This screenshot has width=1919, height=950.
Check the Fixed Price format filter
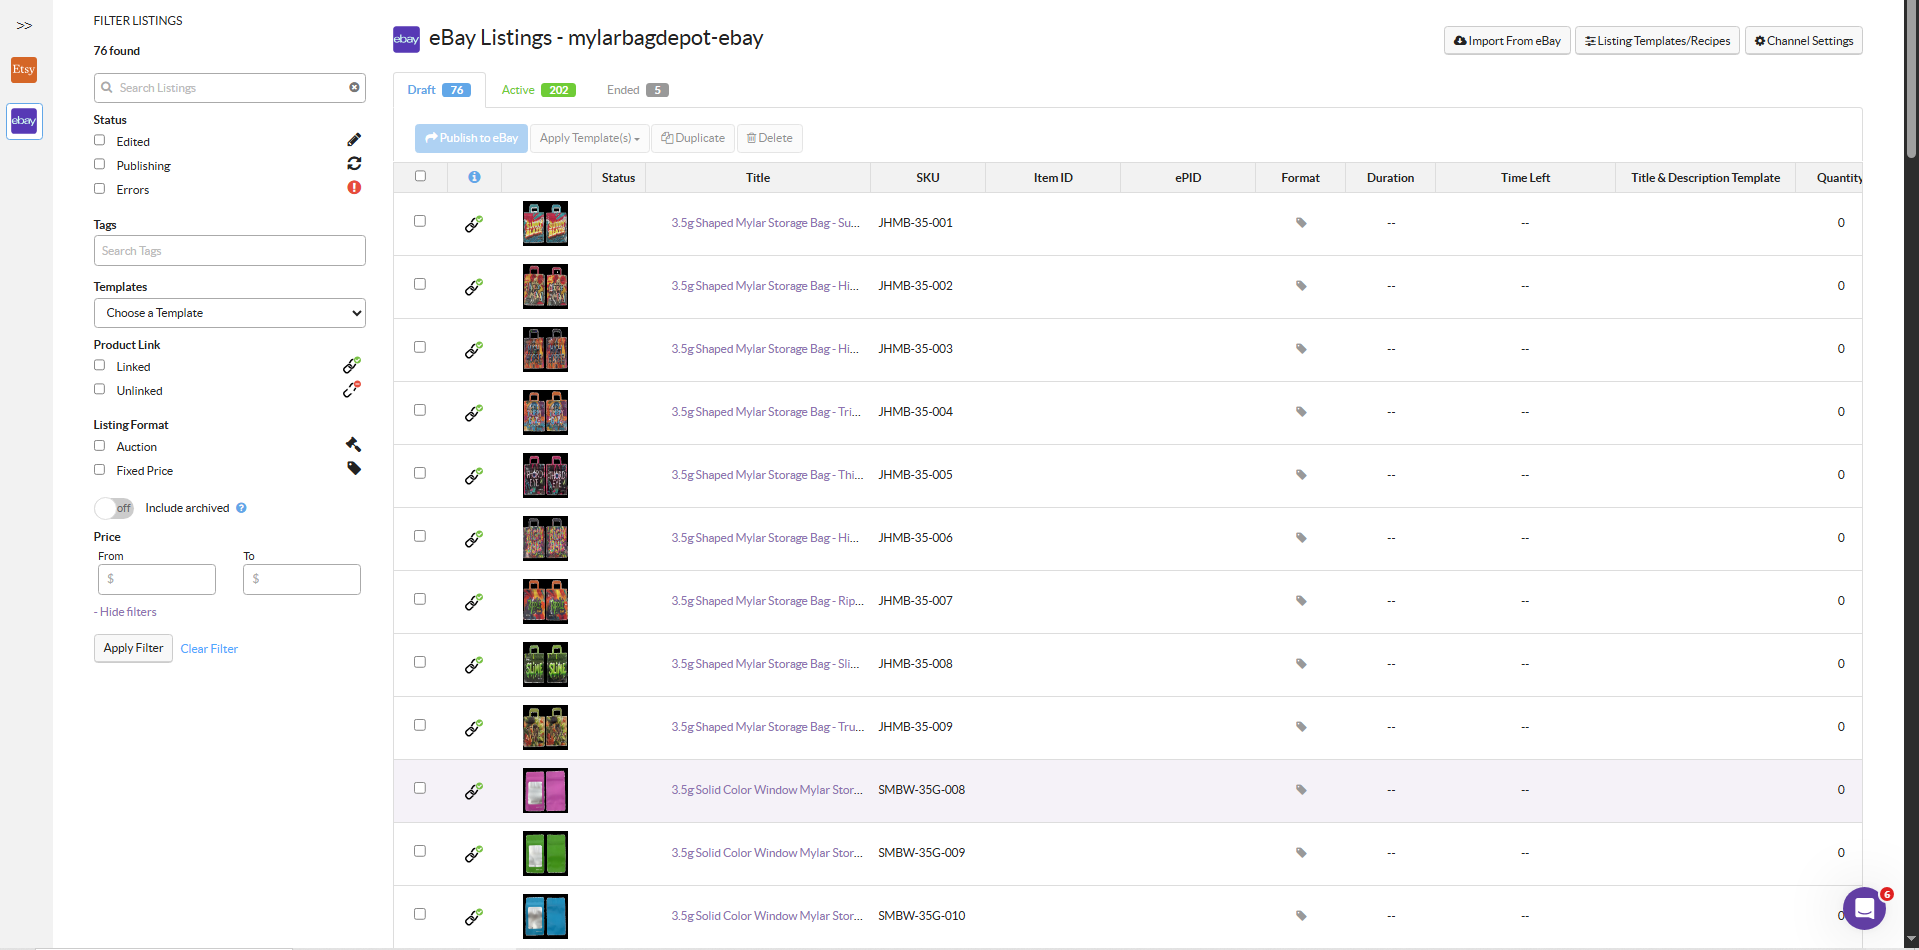click(100, 470)
